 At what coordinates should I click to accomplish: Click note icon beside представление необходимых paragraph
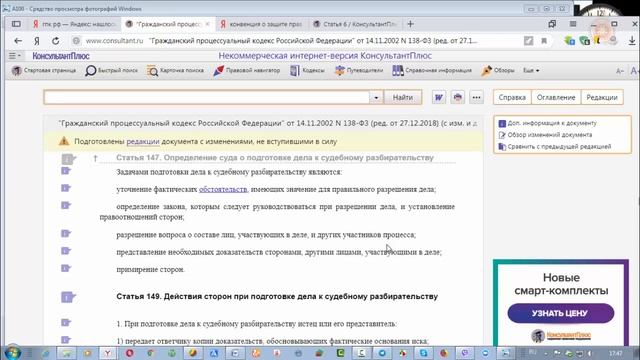point(66,251)
